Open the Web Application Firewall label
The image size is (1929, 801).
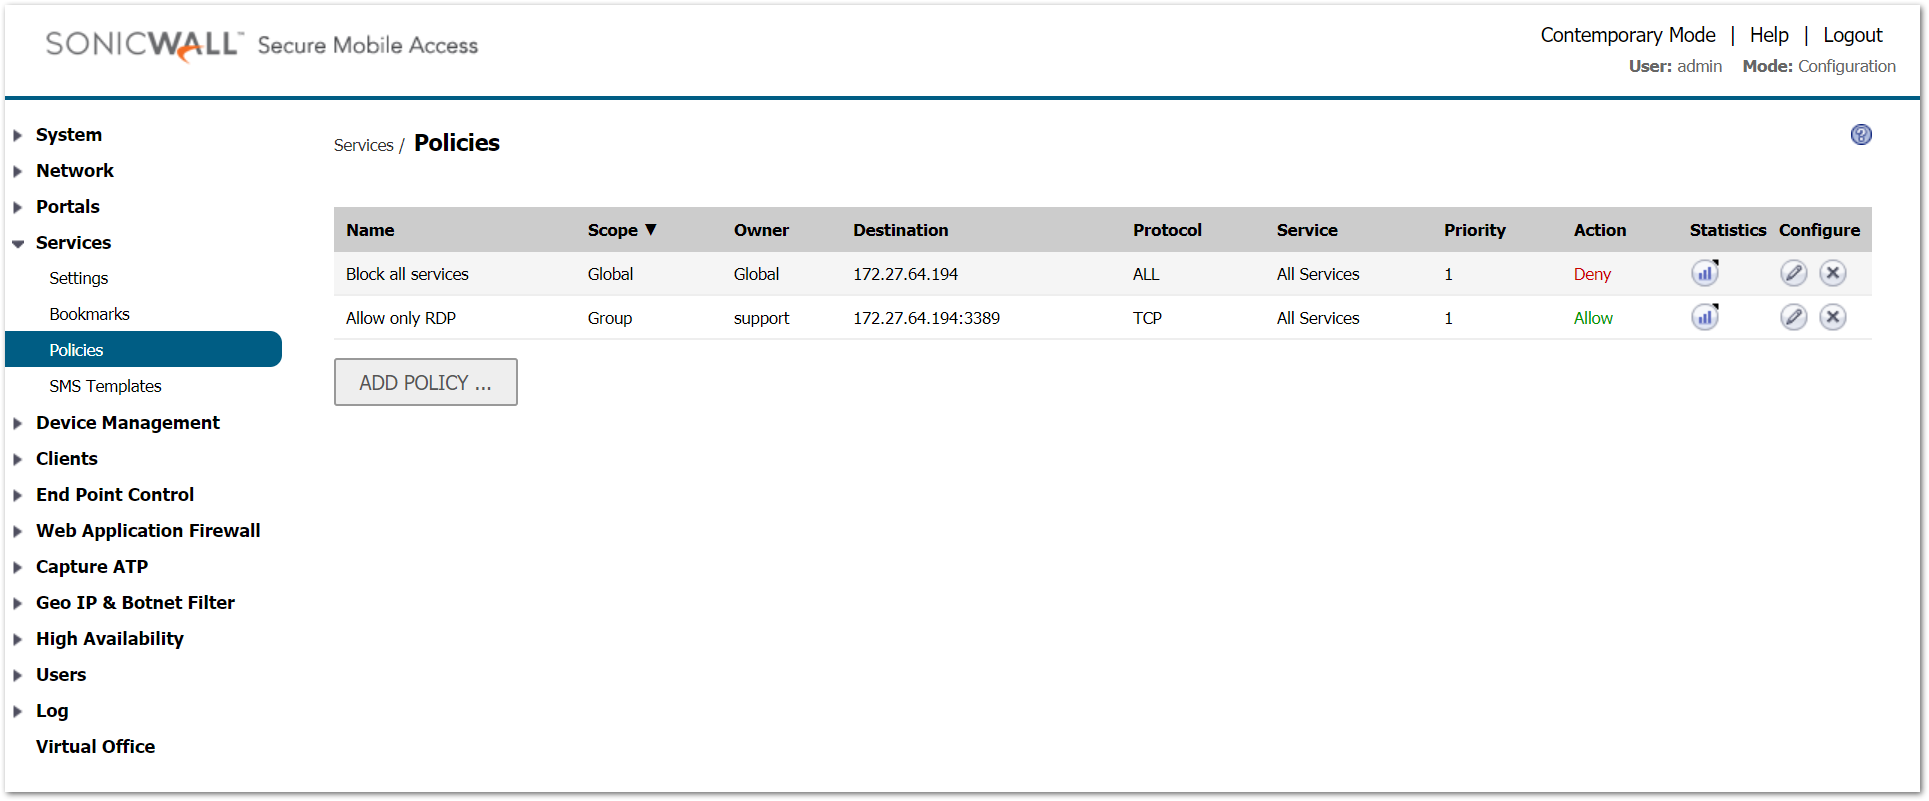(x=148, y=531)
